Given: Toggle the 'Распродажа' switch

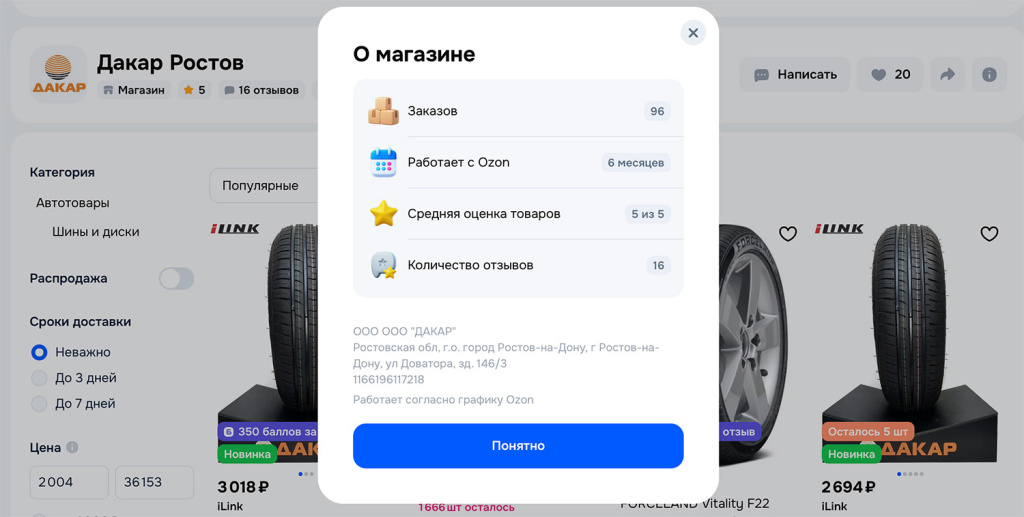Looking at the screenshot, I should [176, 279].
